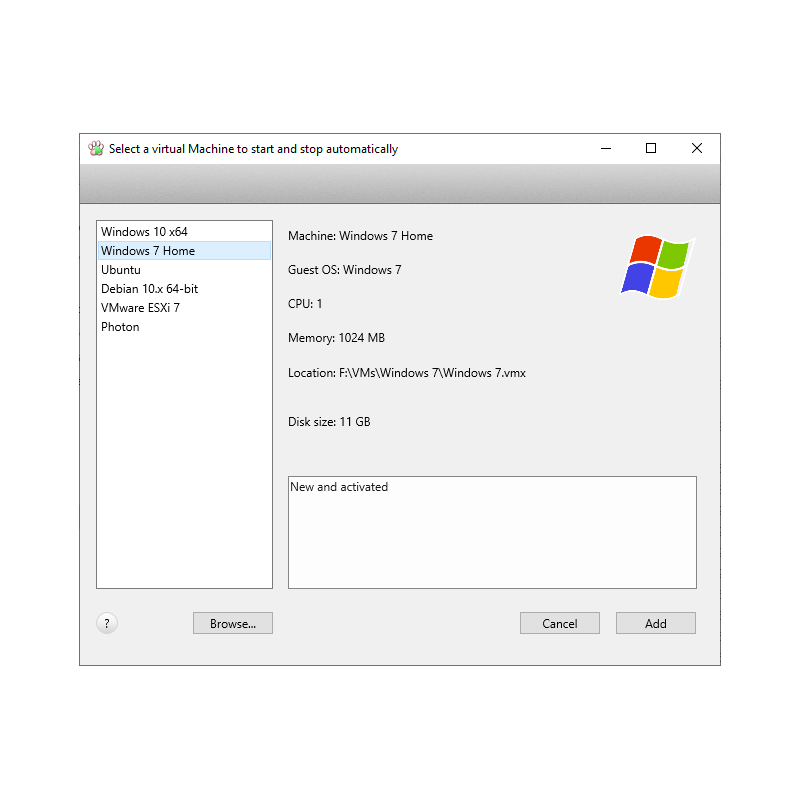This screenshot has height=800, width=800.
Task: Pick Debian 10.x 64-bit virtual machine
Action: (x=149, y=289)
